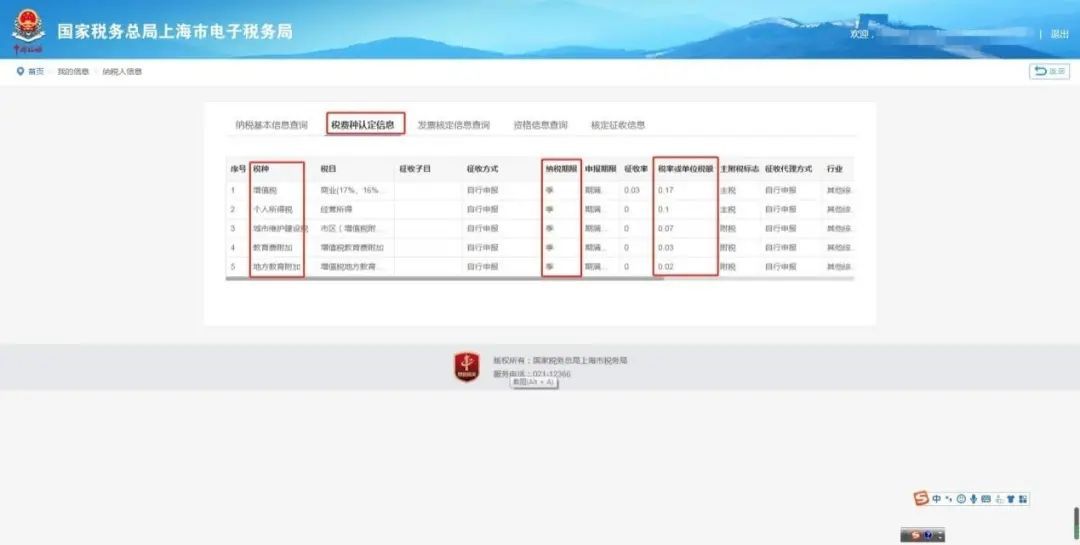
Task: Open Sogou emoji smiley panel
Action: [x=961, y=498]
